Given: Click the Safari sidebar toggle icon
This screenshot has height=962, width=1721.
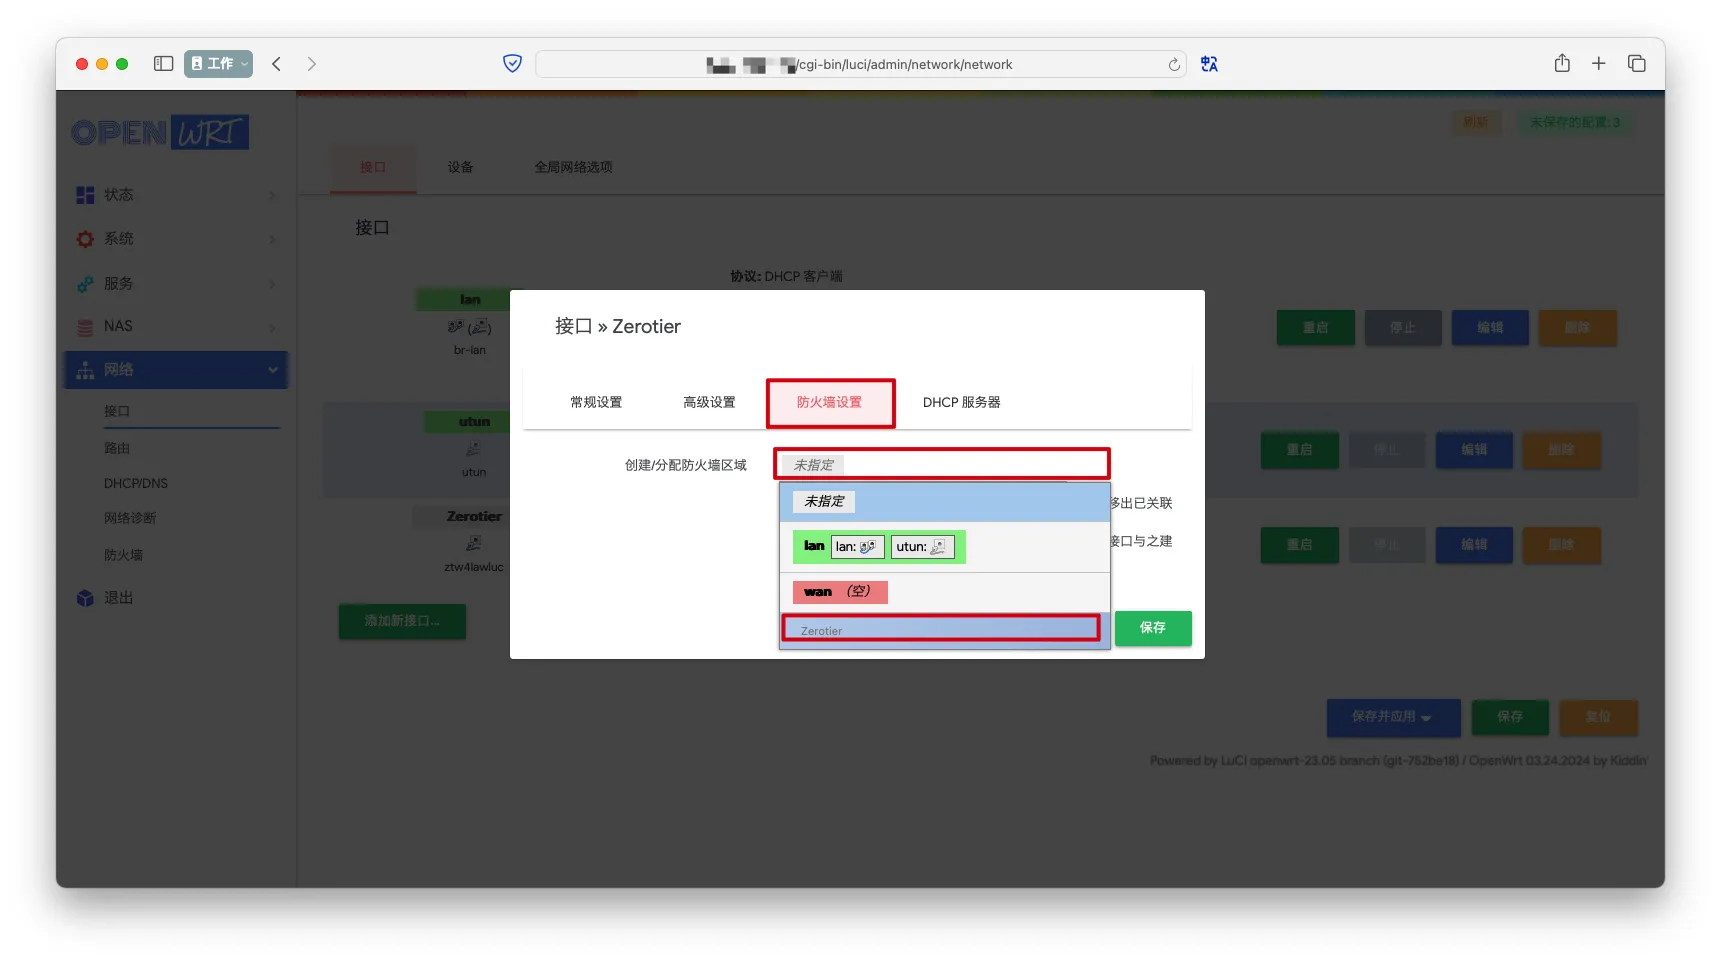Looking at the screenshot, I should click(163, 64).
